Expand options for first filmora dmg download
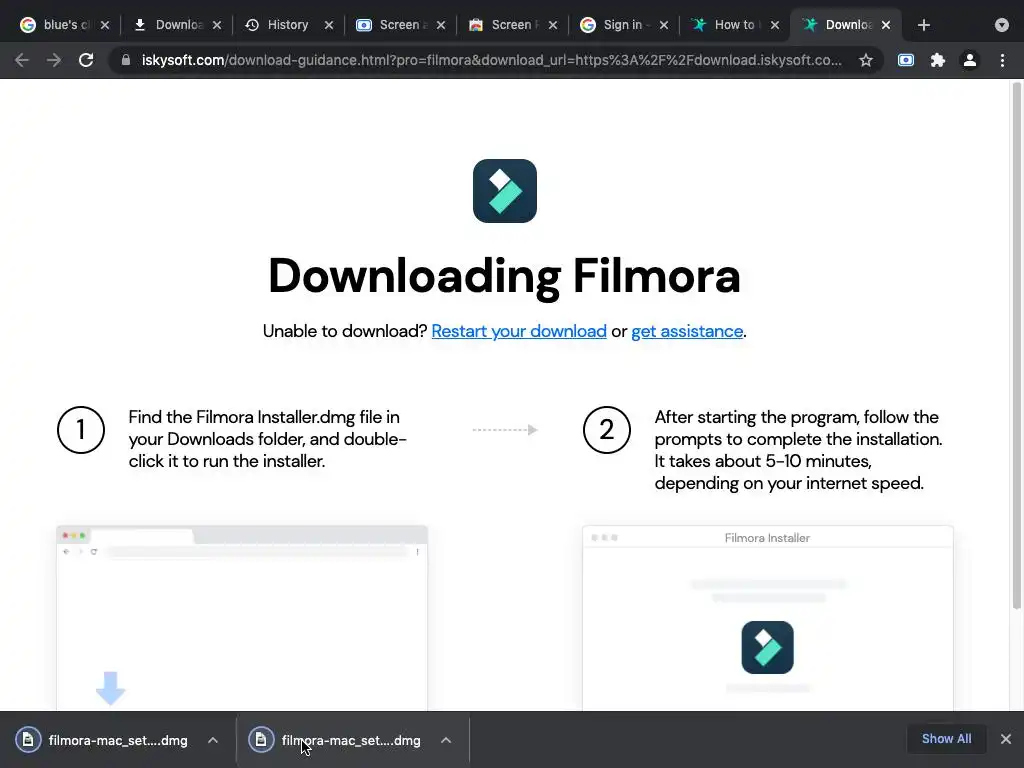1024x768 pixels. (x=213, y=740)
